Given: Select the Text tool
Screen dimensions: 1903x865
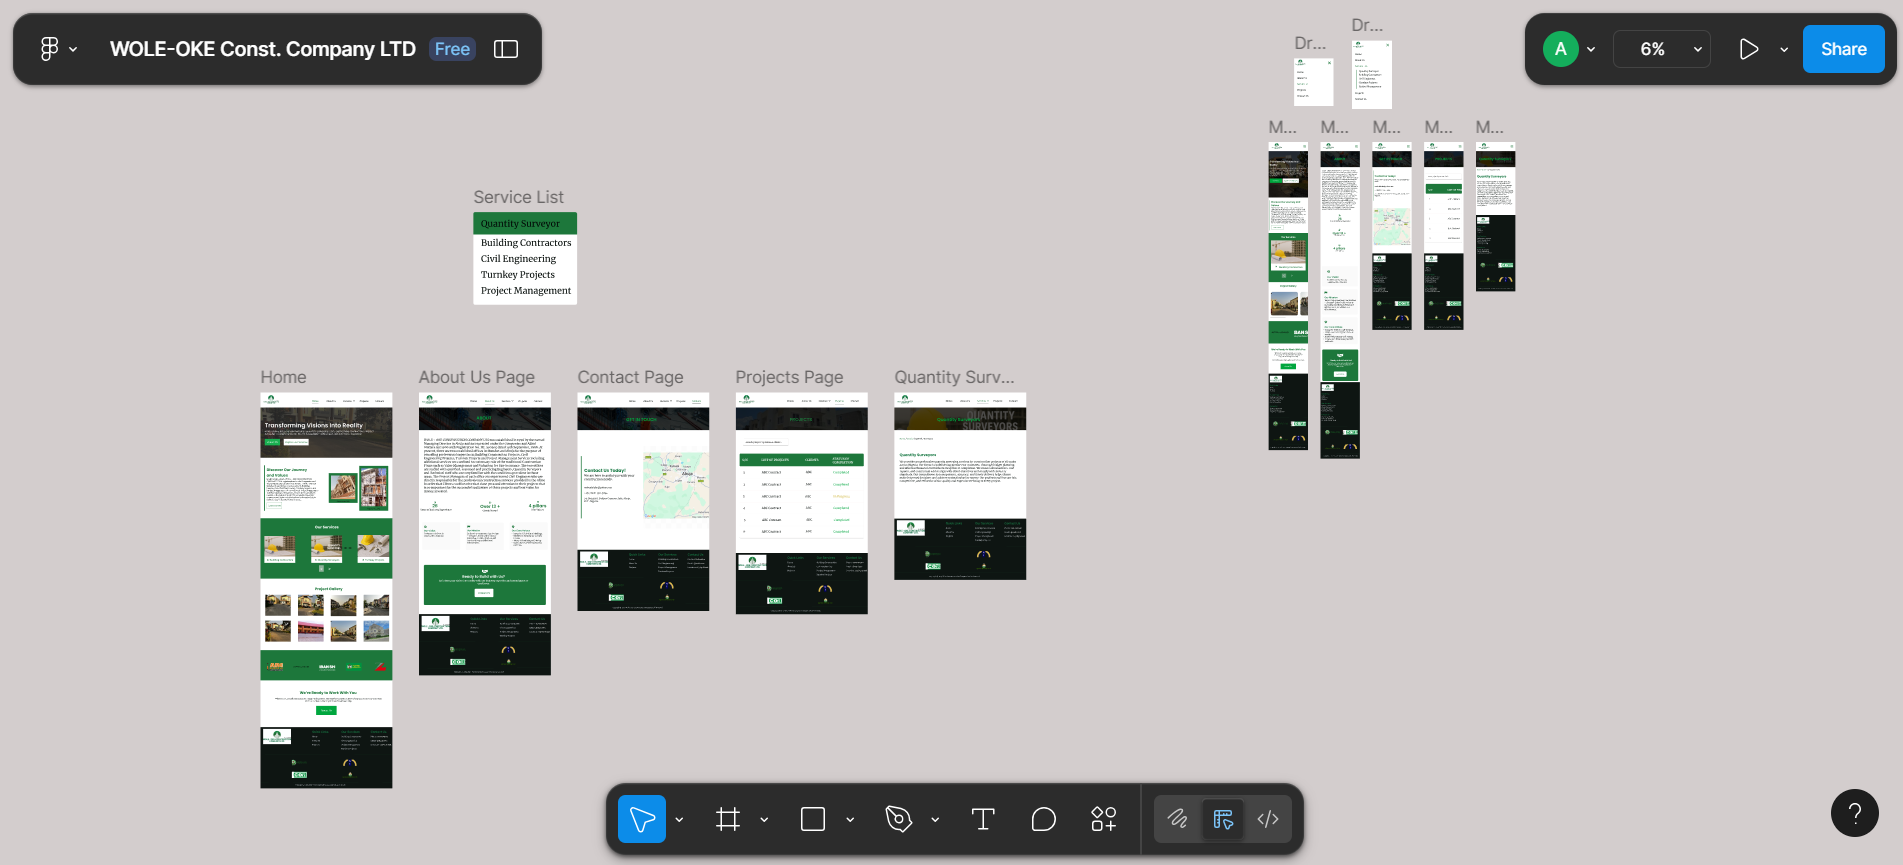Looking at the screenshot, I should pyautogui.click(x=983, y=819).
